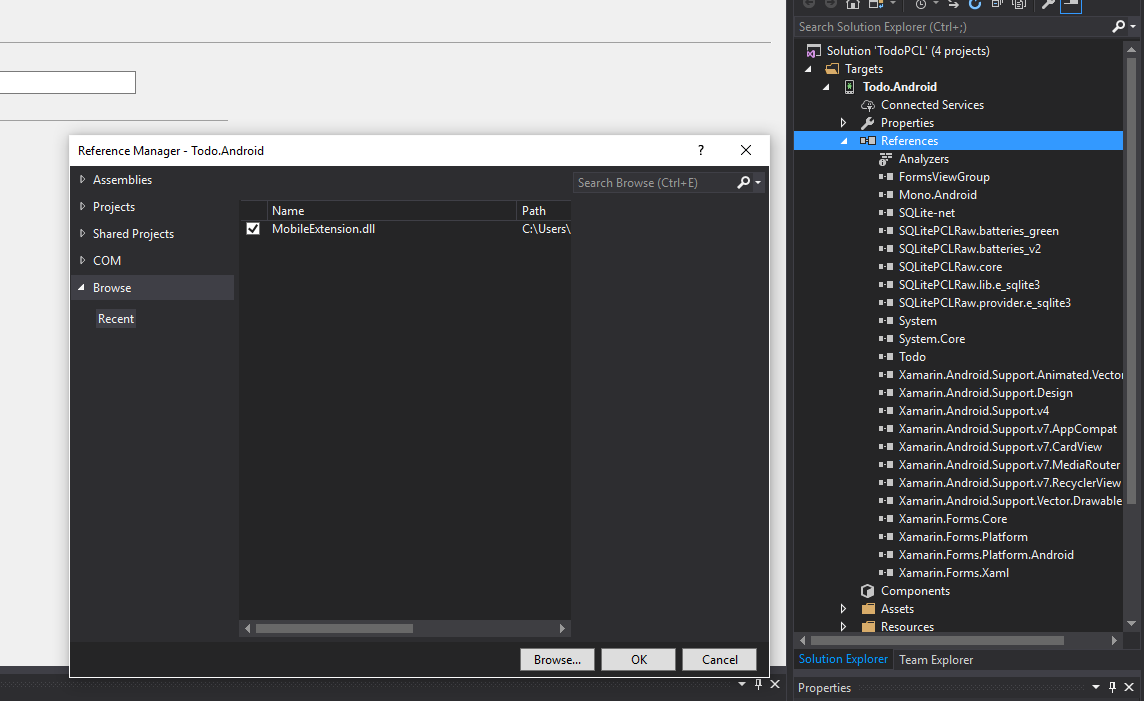The width and height of the screenshot is (1144, 701).
Task: Click the Android project icon beside Todo.Android
Action: (x=849, y=87)
